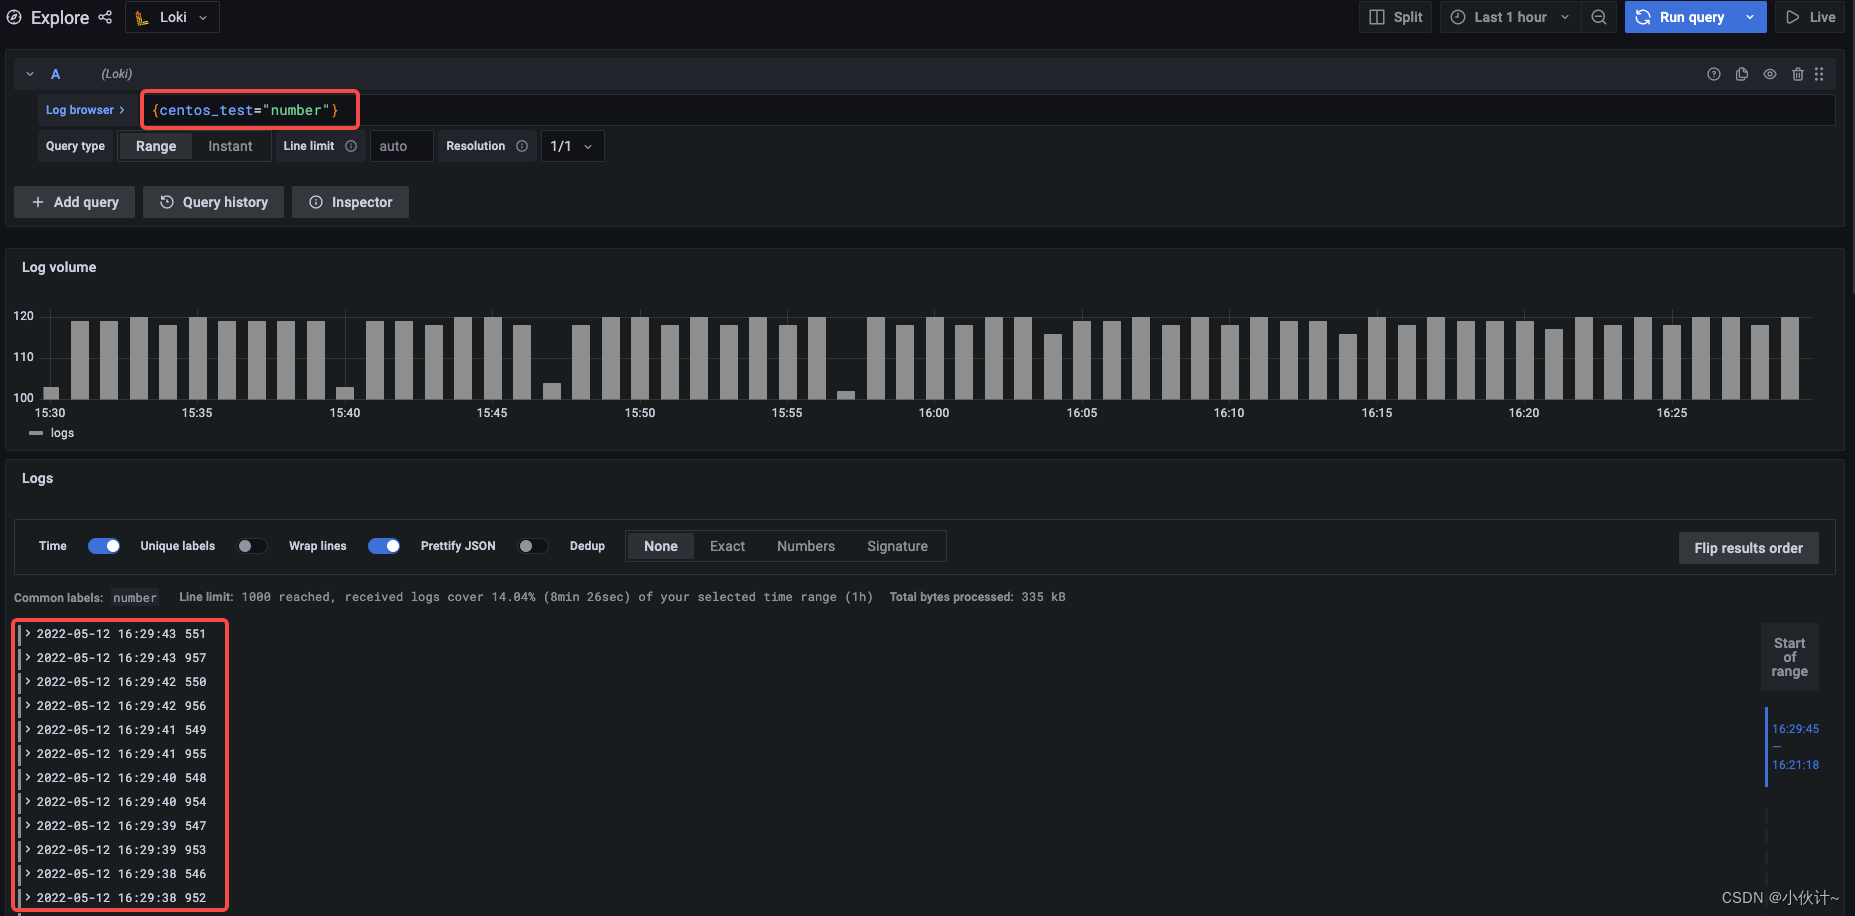Share the Explore view via share icon
Screen dimensions: 1855x916
point(105,17)
